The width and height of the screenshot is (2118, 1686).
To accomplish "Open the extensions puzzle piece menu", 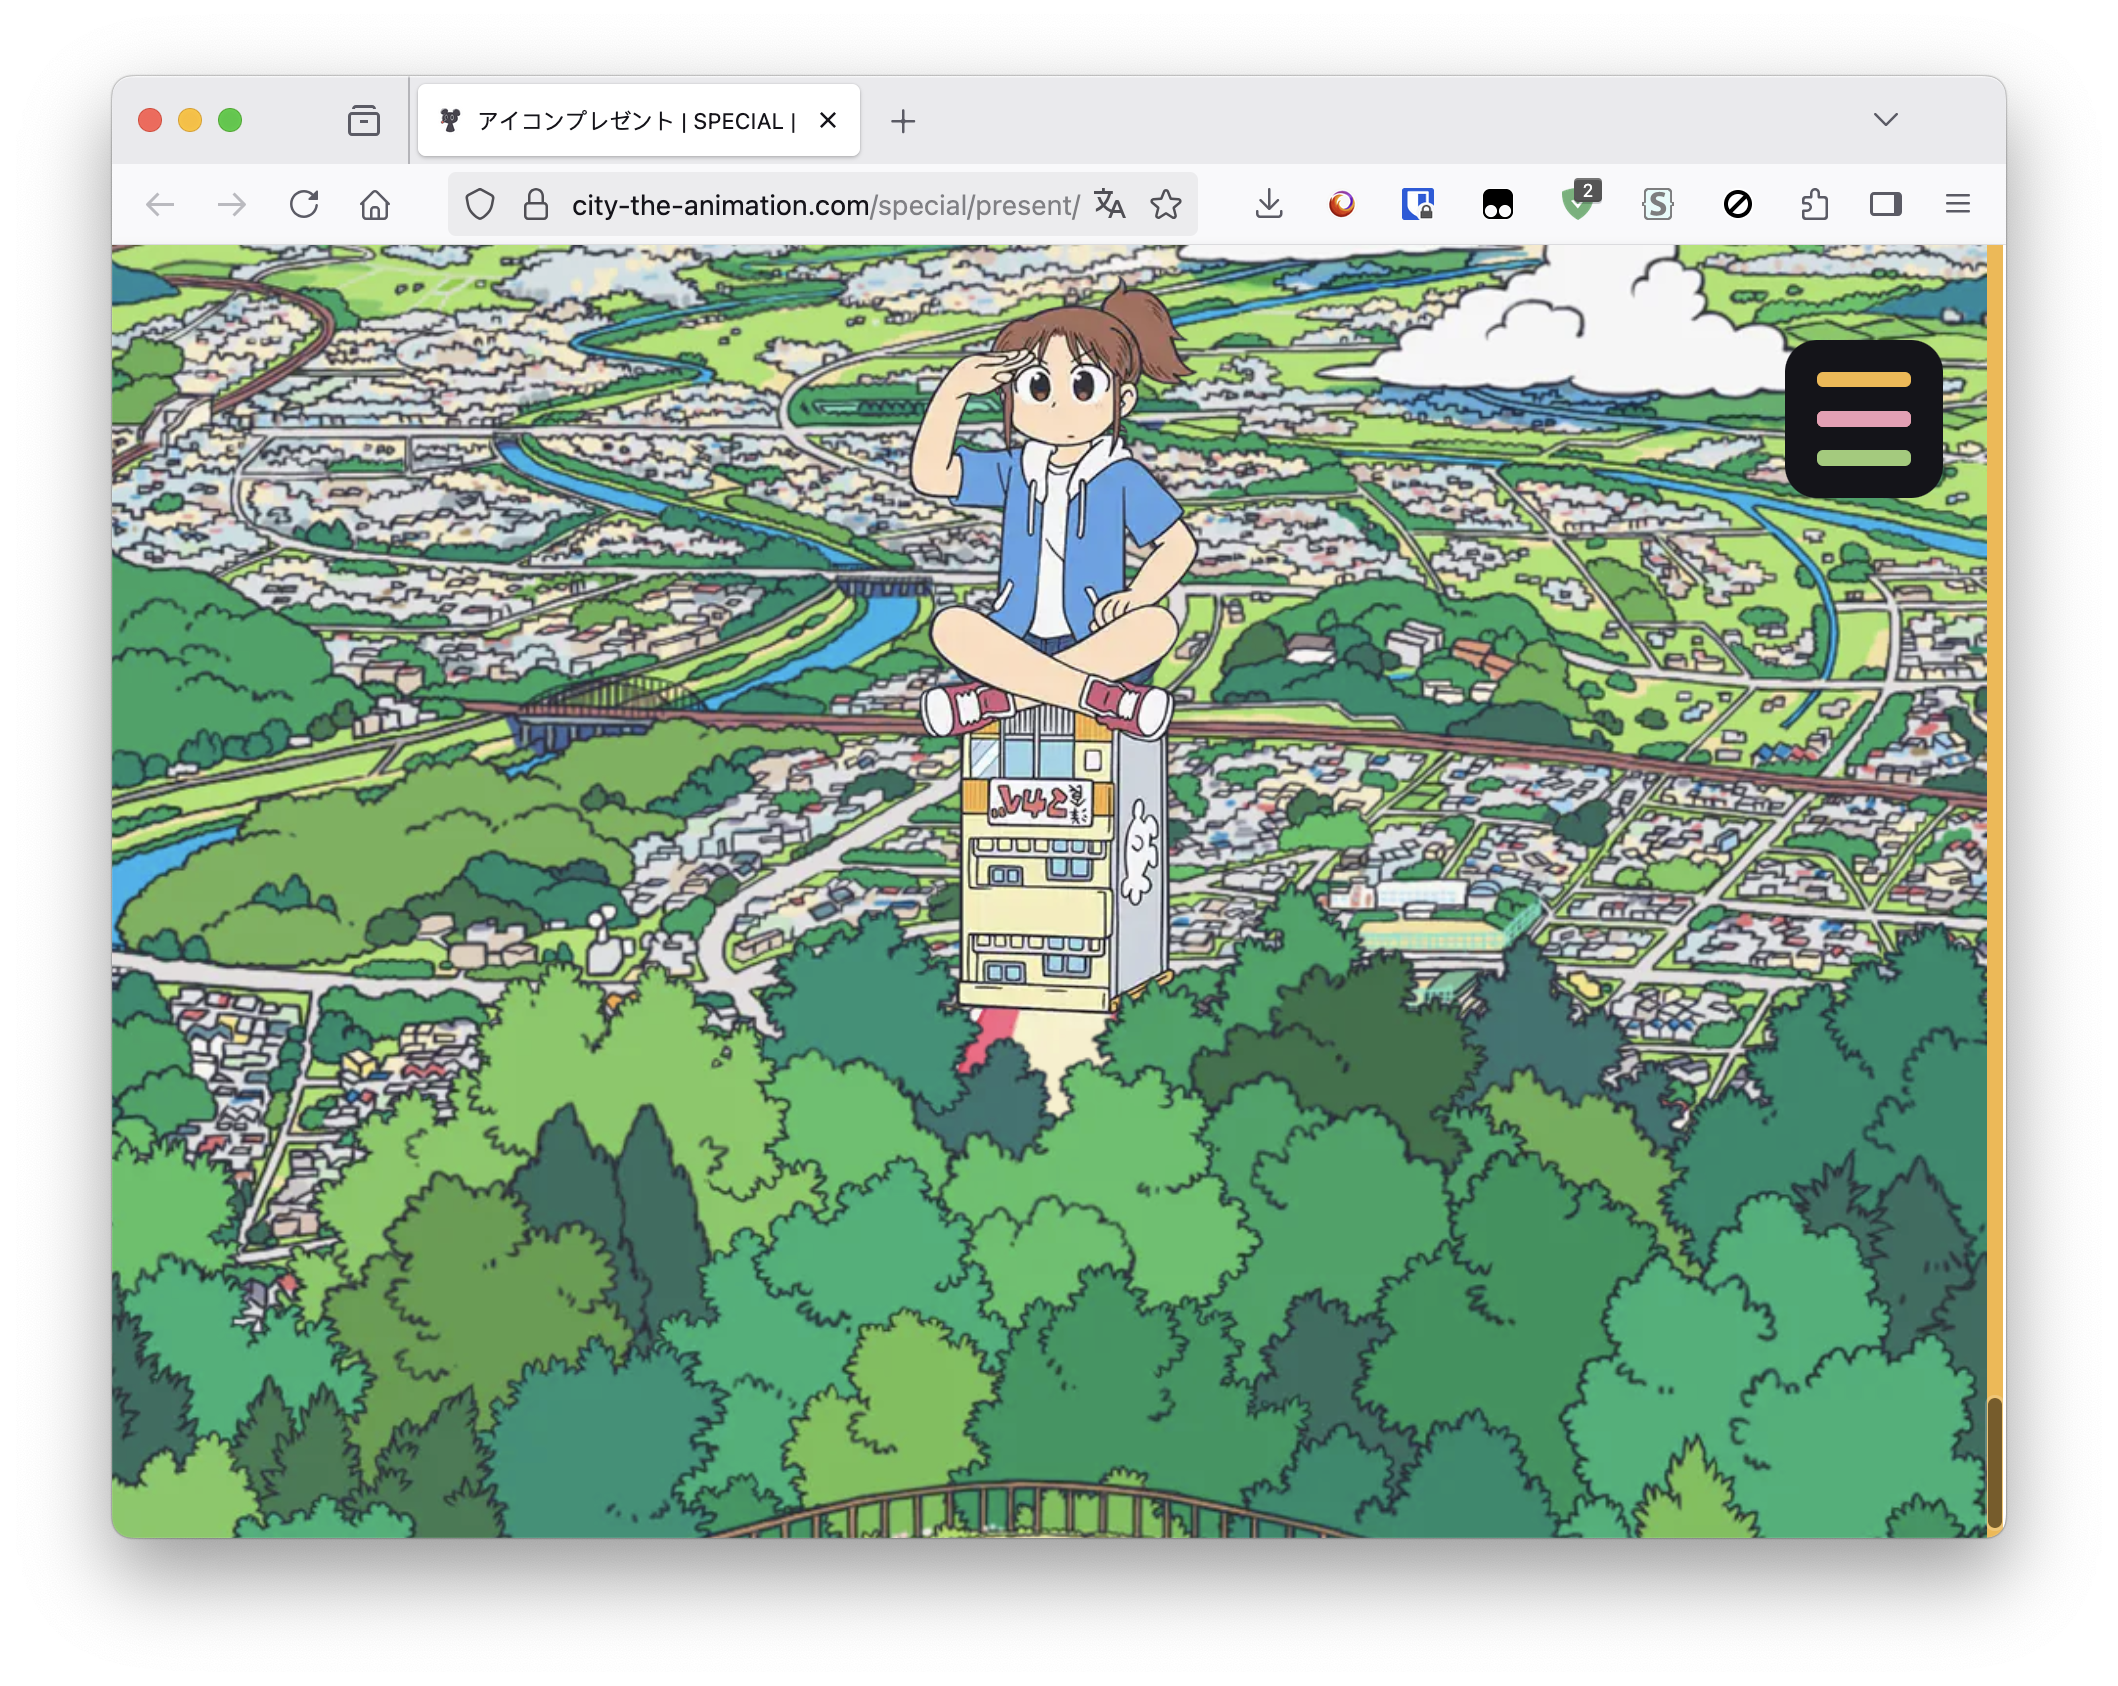I will tap(1814, 205).
